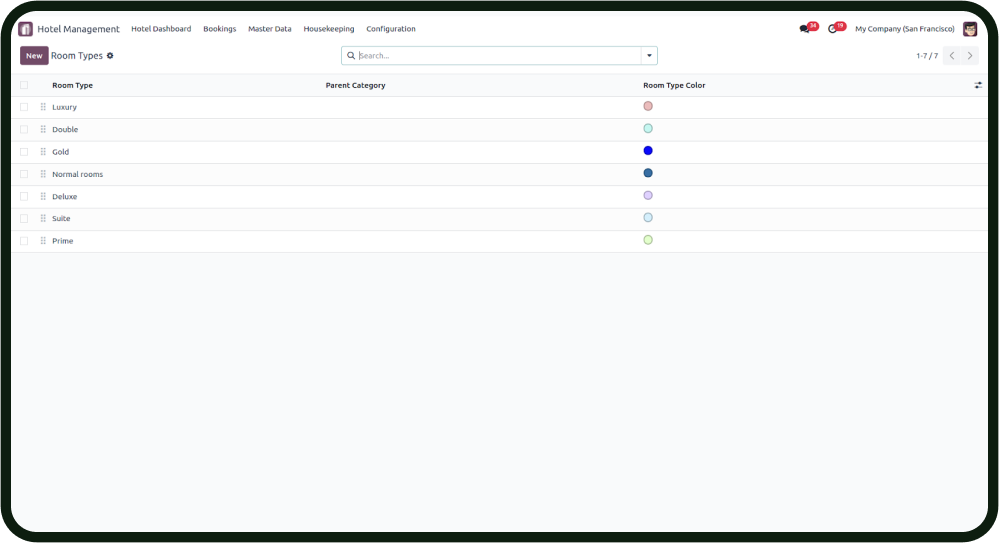Open the Bookings menu
Viewport: 999px width, 543px height.
(219, 29)
